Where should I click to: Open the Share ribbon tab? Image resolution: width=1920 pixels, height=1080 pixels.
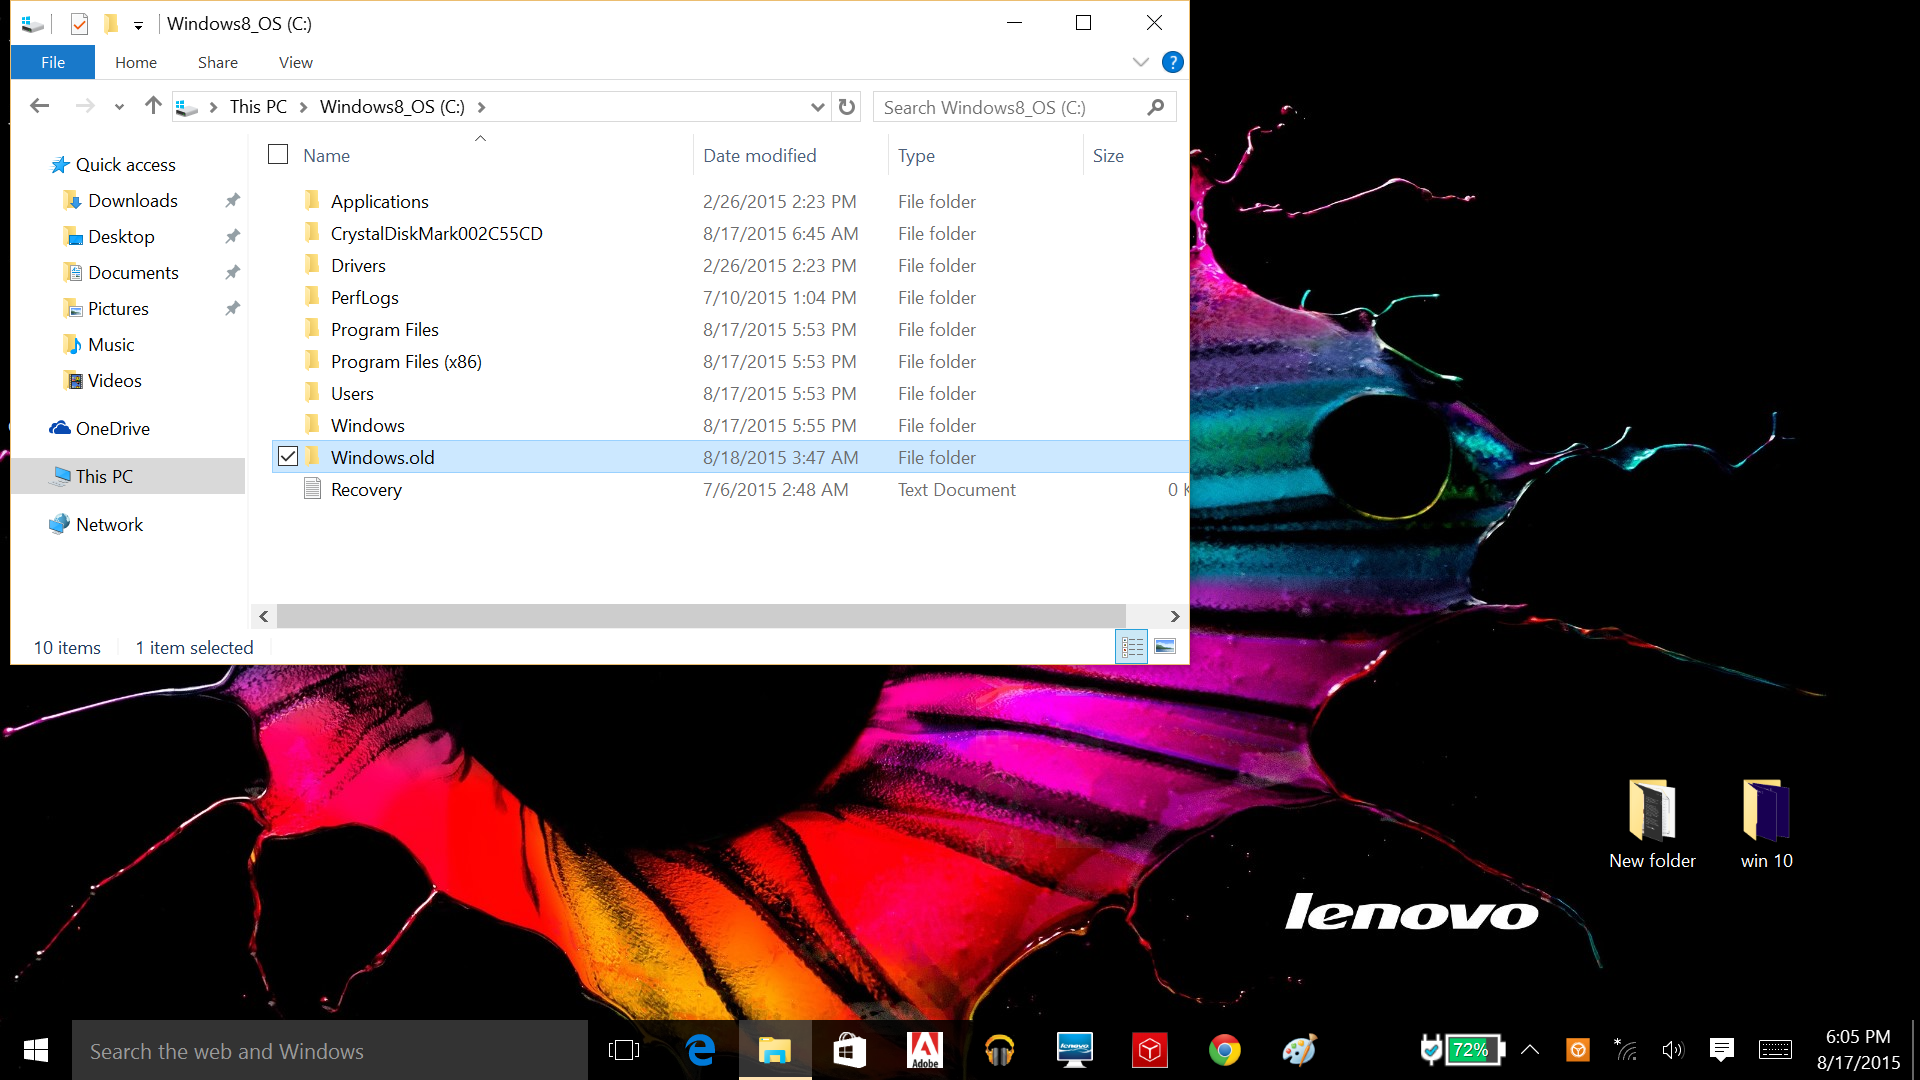(x=218, y=62)
